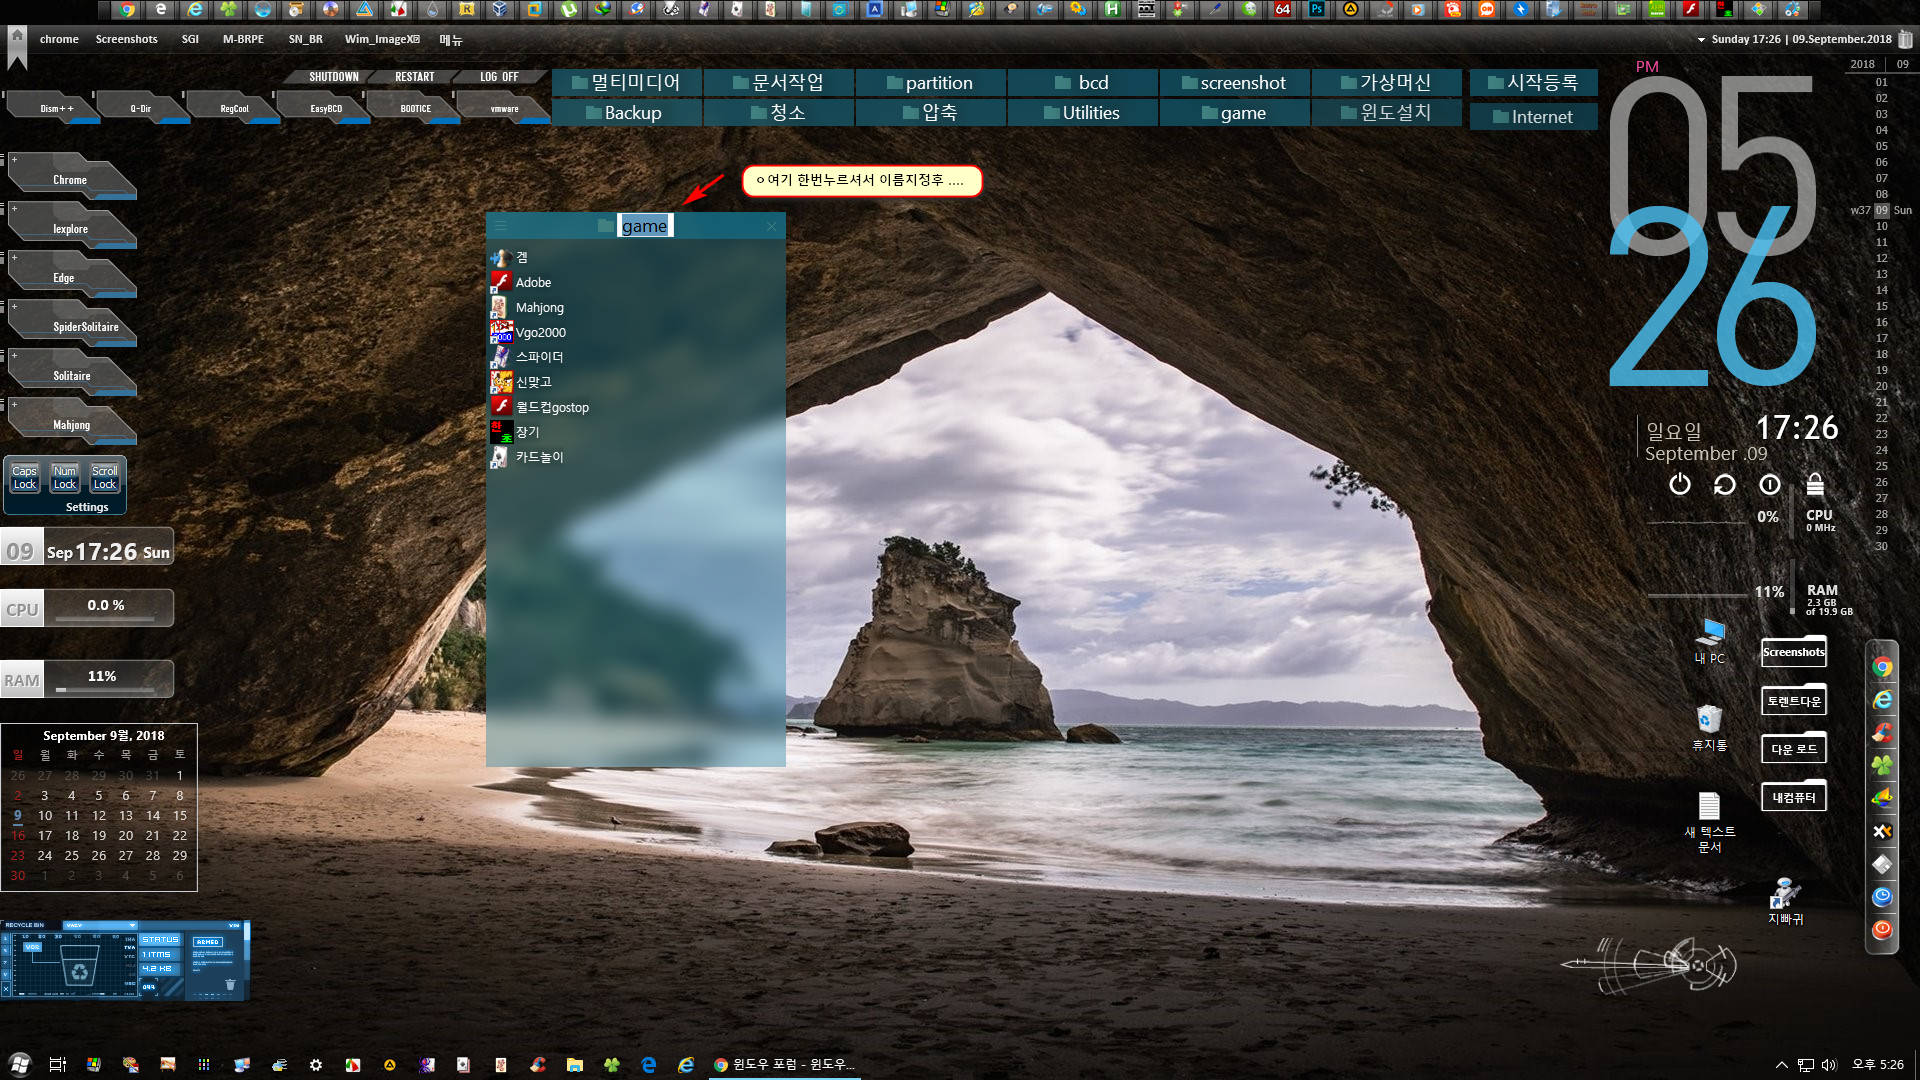This screenshot has width=1920, height=1080.
Task: Launch Chrome from the top dock bar
Action: pyautogui.click(x=127, y=10)
